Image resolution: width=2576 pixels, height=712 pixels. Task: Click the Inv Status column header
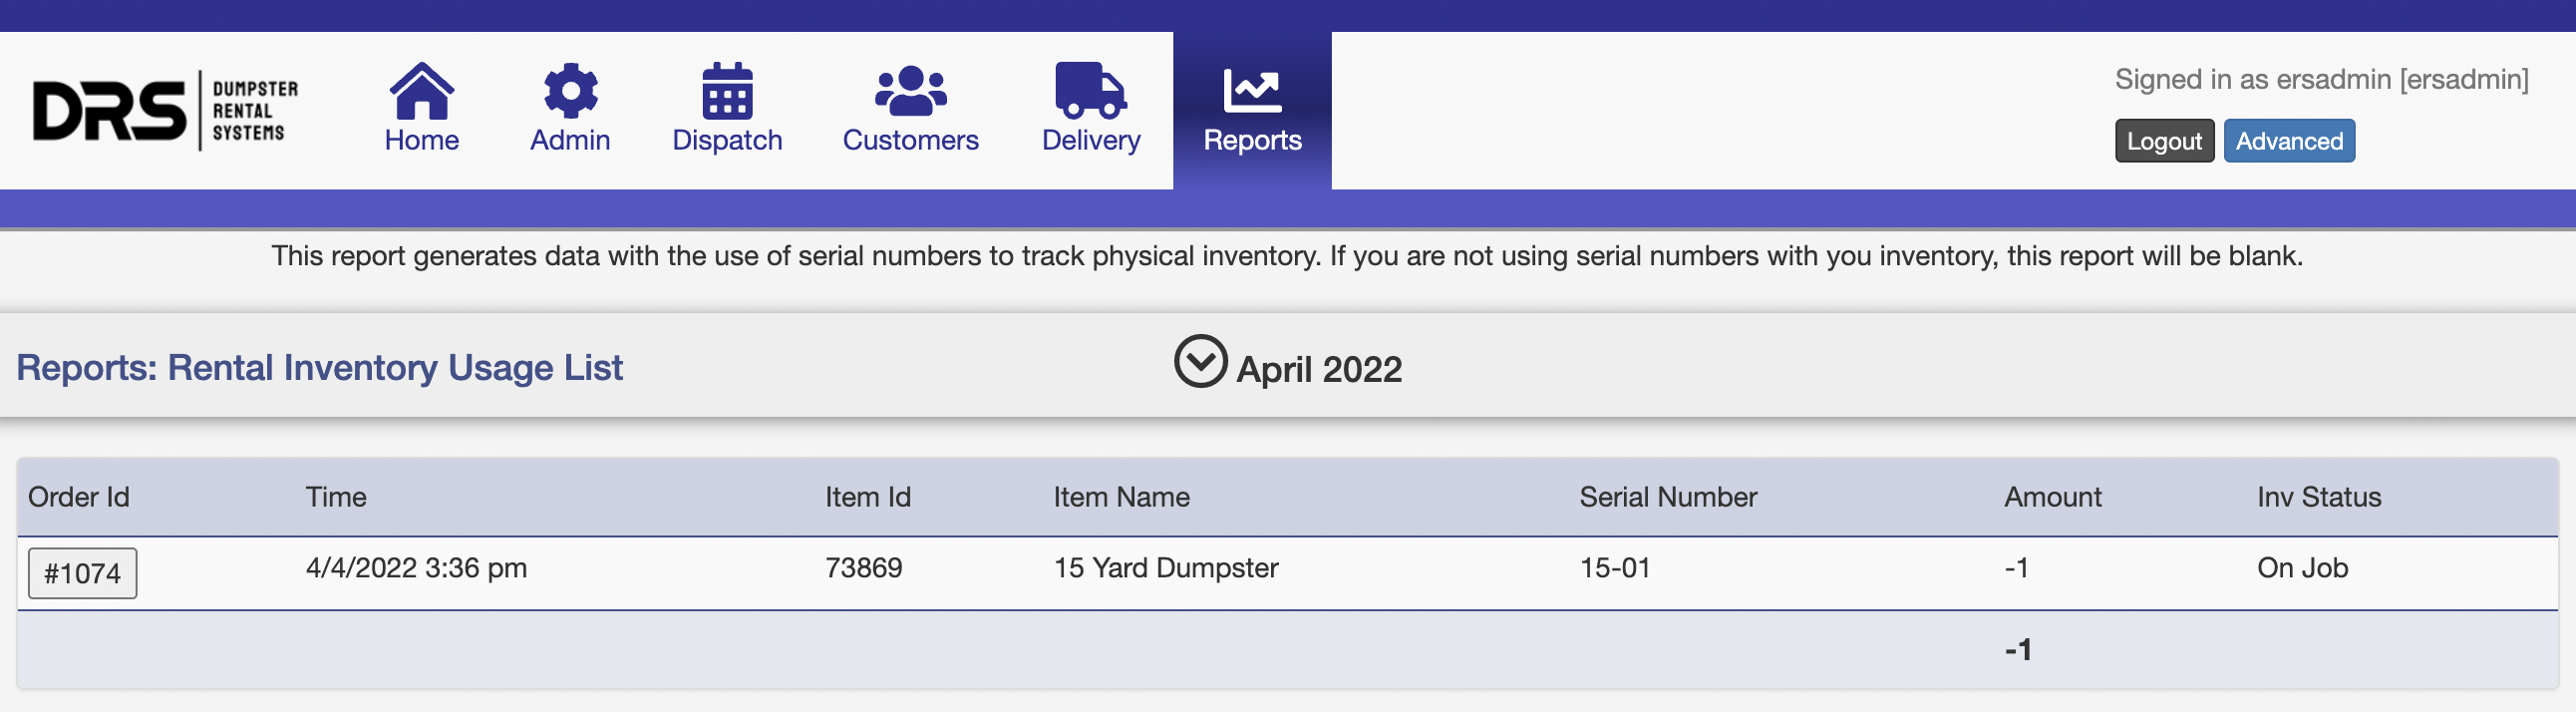tap(2318, 497)
